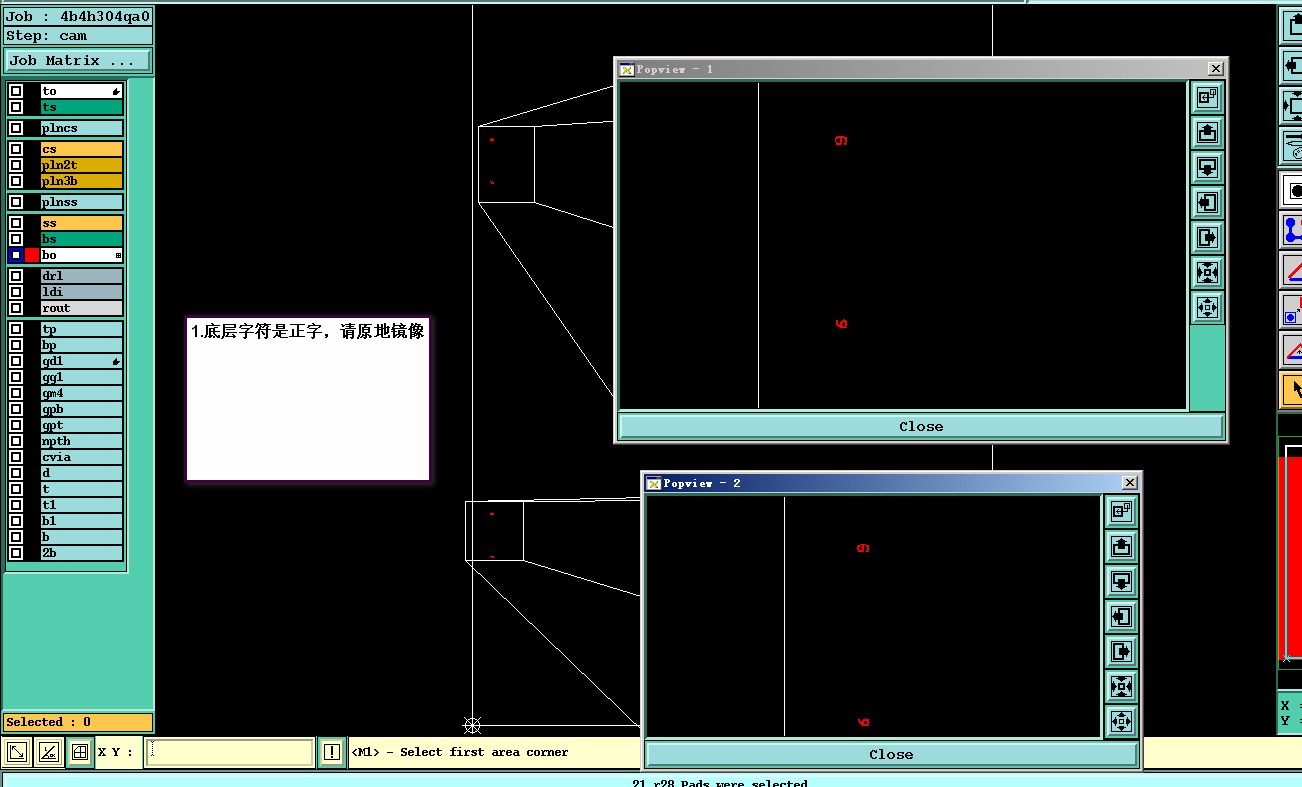Click the Job : 4b4h304qa0 label
The height and width of the screenshot is (787, 1302).
[78, 16]
